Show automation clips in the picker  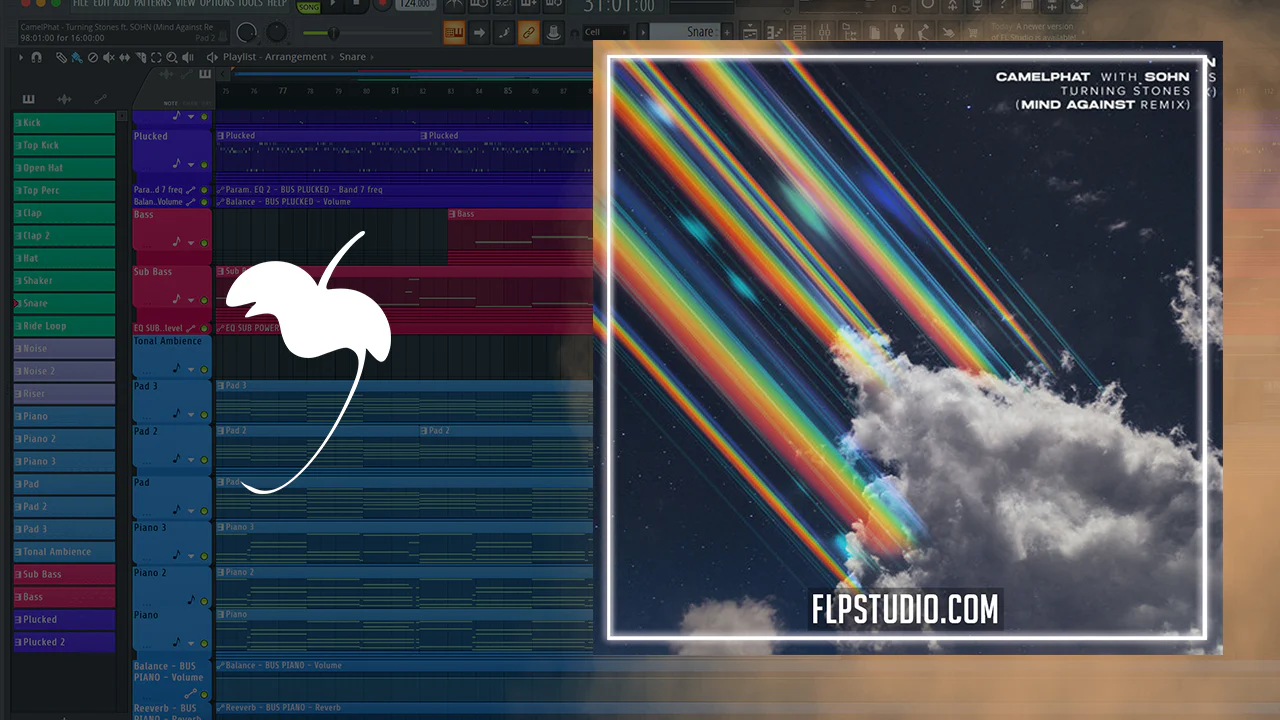point(100,99)
